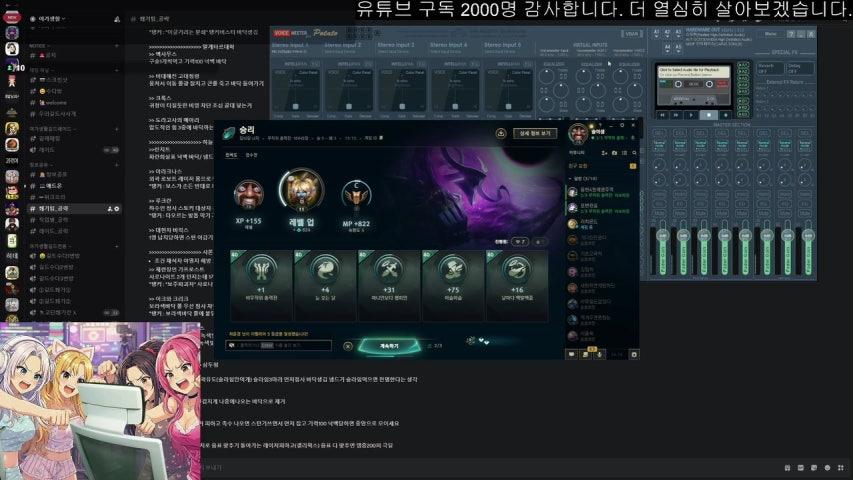The image size is (853, 480).
Task: Click the cassette rewind button in Voicemeeter
Action: pyautogui.click(x=662, y=115)
